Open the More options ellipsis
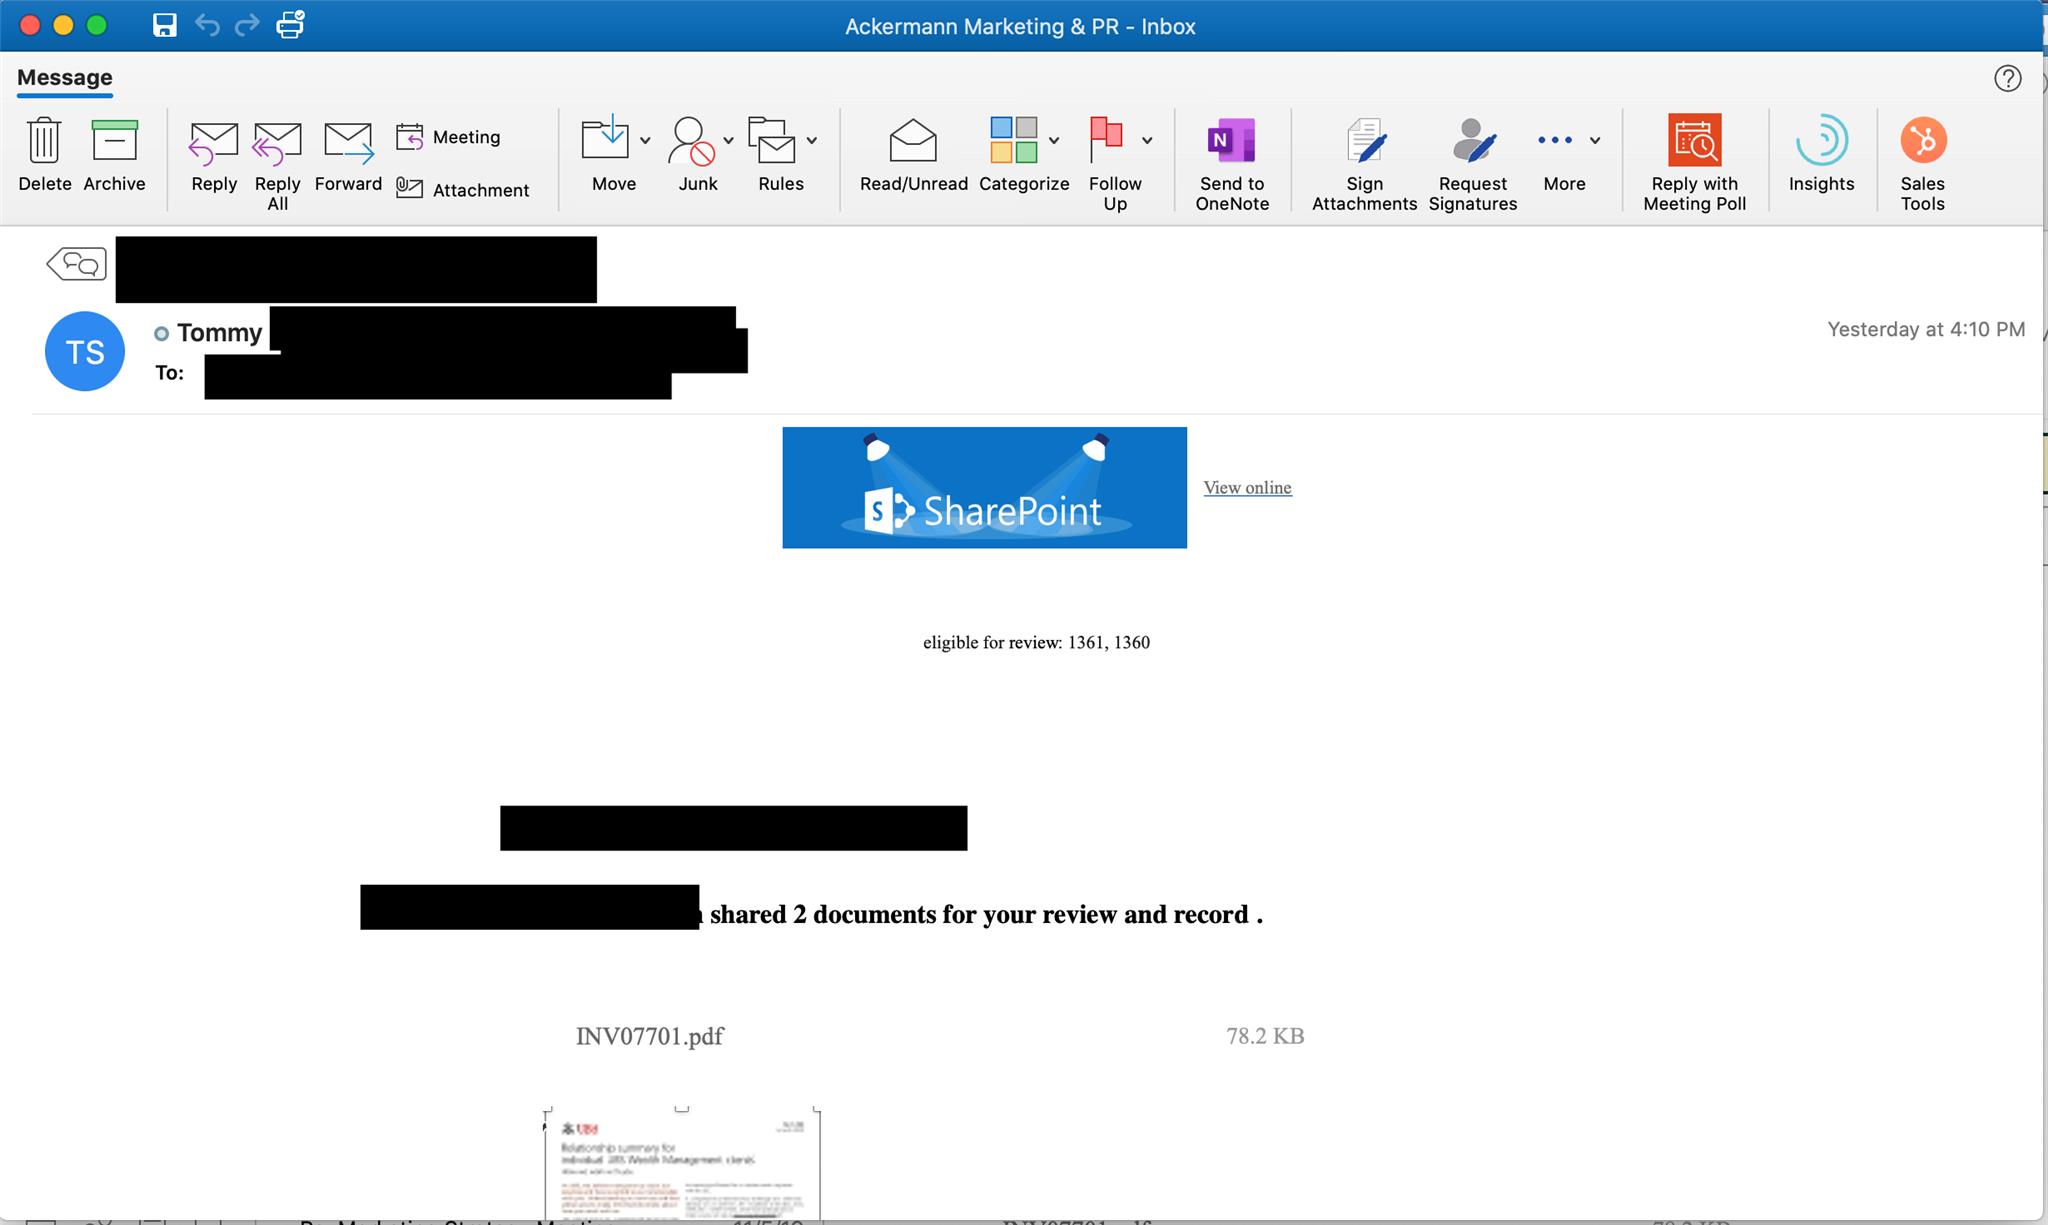 click(1555, 140)
